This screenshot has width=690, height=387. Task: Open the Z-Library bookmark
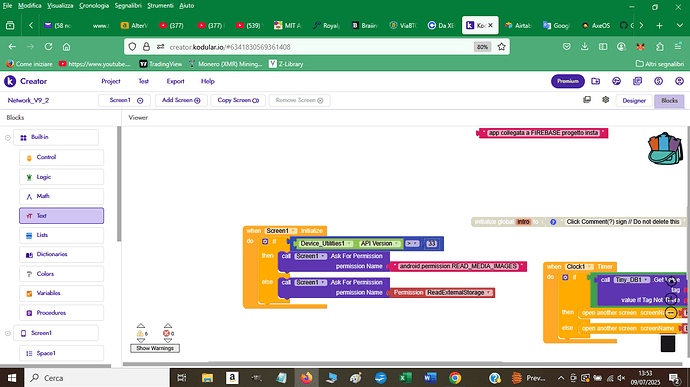(x=286, y=64)
